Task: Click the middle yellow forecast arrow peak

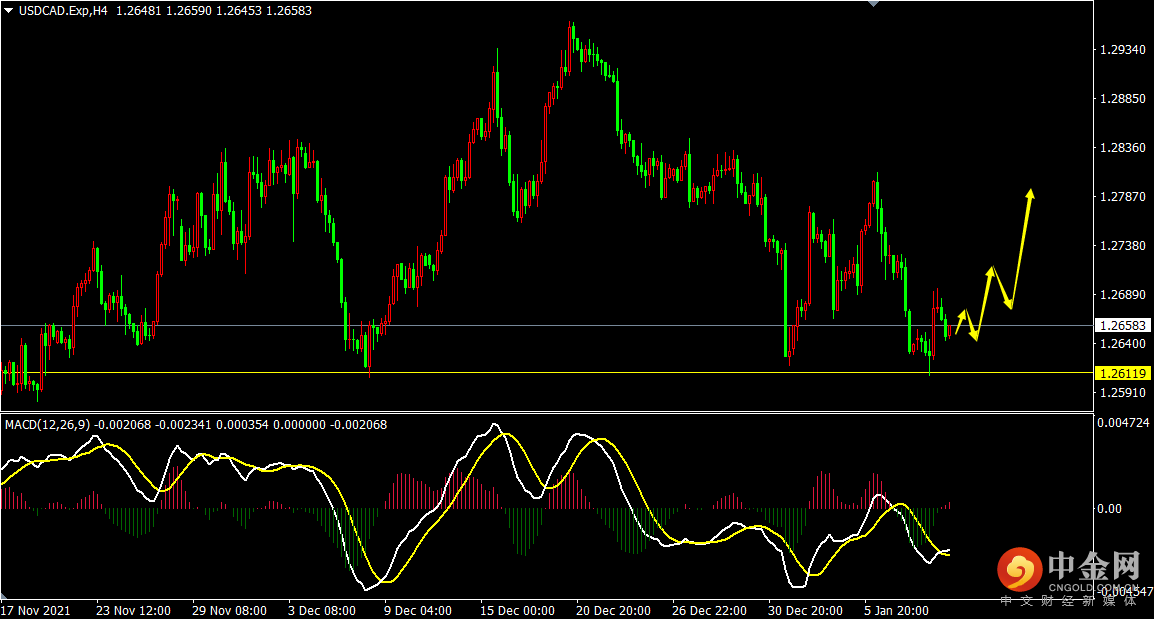Action: point(990,270)
